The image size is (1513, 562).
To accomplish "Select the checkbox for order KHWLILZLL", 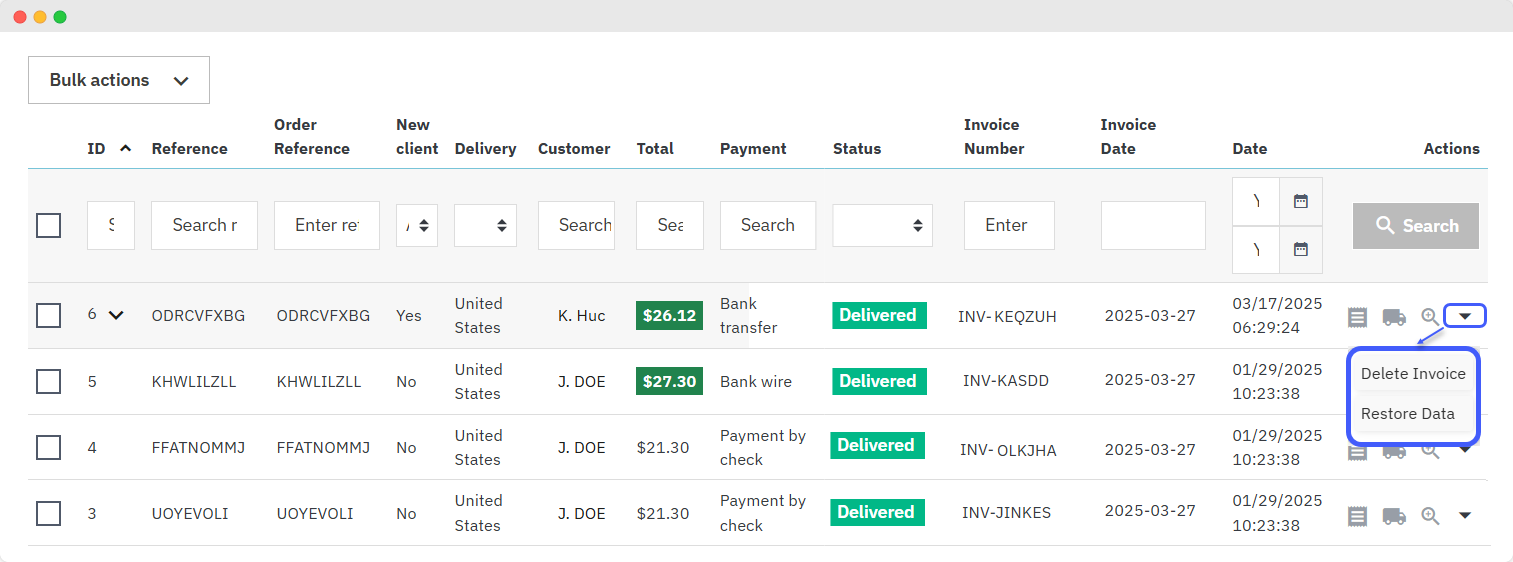I will point(48,381).
